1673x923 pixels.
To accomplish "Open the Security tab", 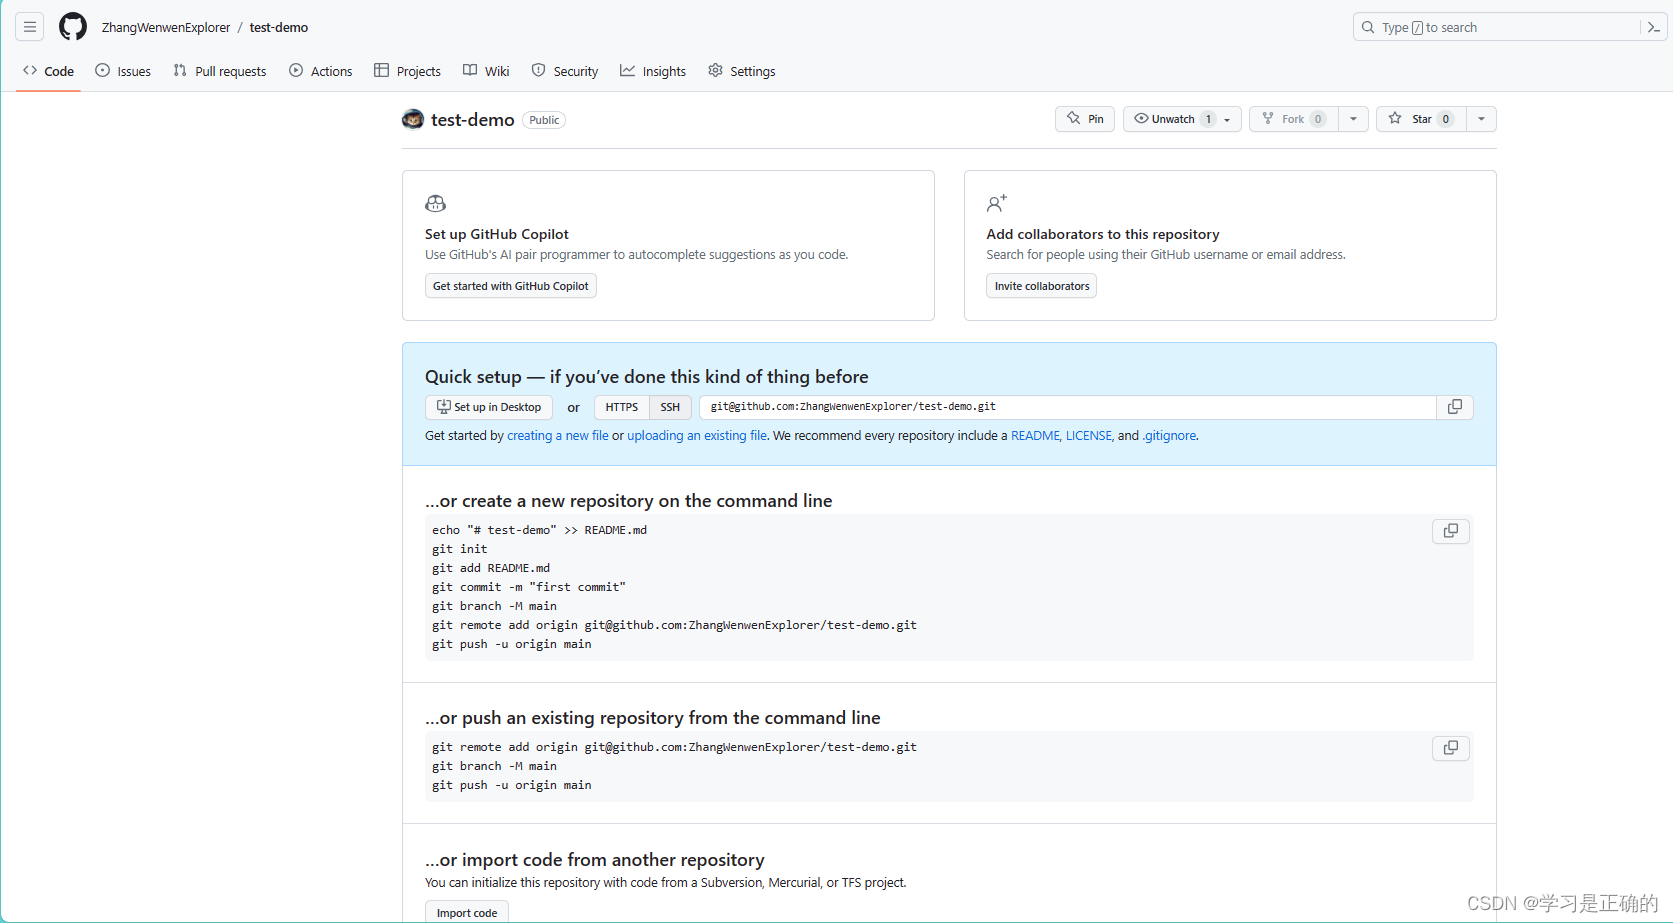I will 565,71.
